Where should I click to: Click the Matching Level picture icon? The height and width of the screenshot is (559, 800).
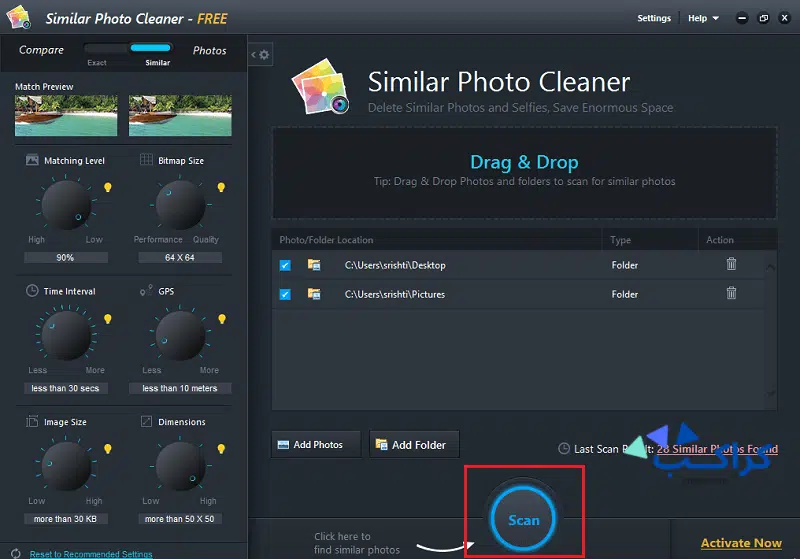click(x=32, y=160)
